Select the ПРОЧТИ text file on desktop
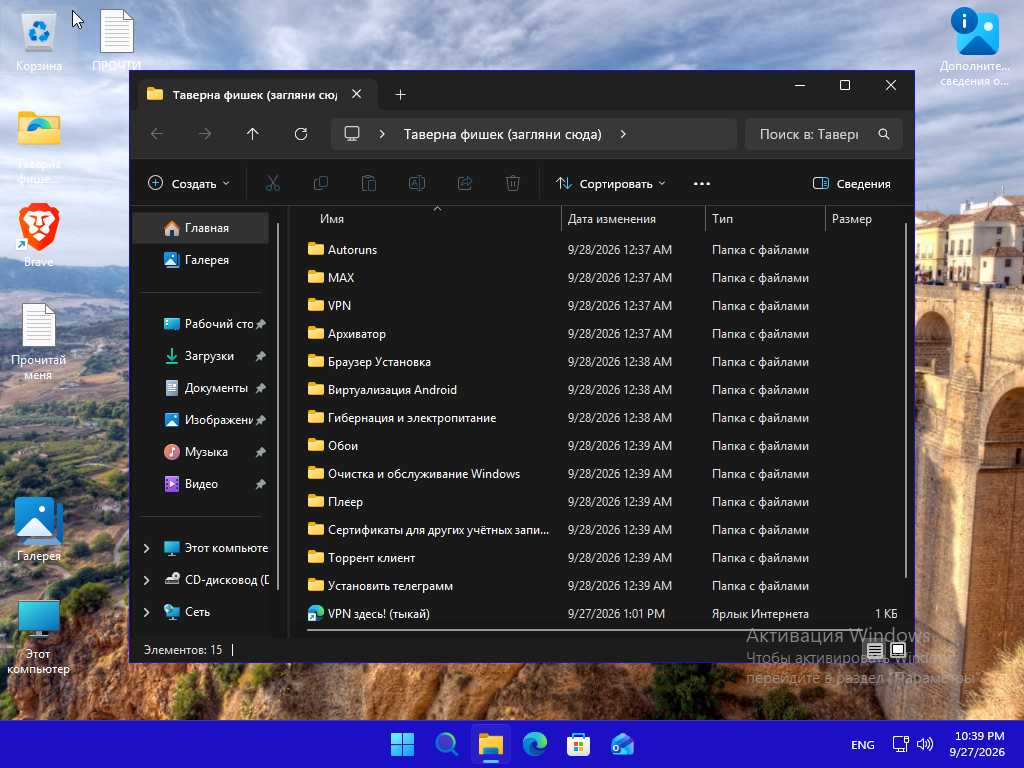This screenshot has height=768, width=1024. coord(116,40)
